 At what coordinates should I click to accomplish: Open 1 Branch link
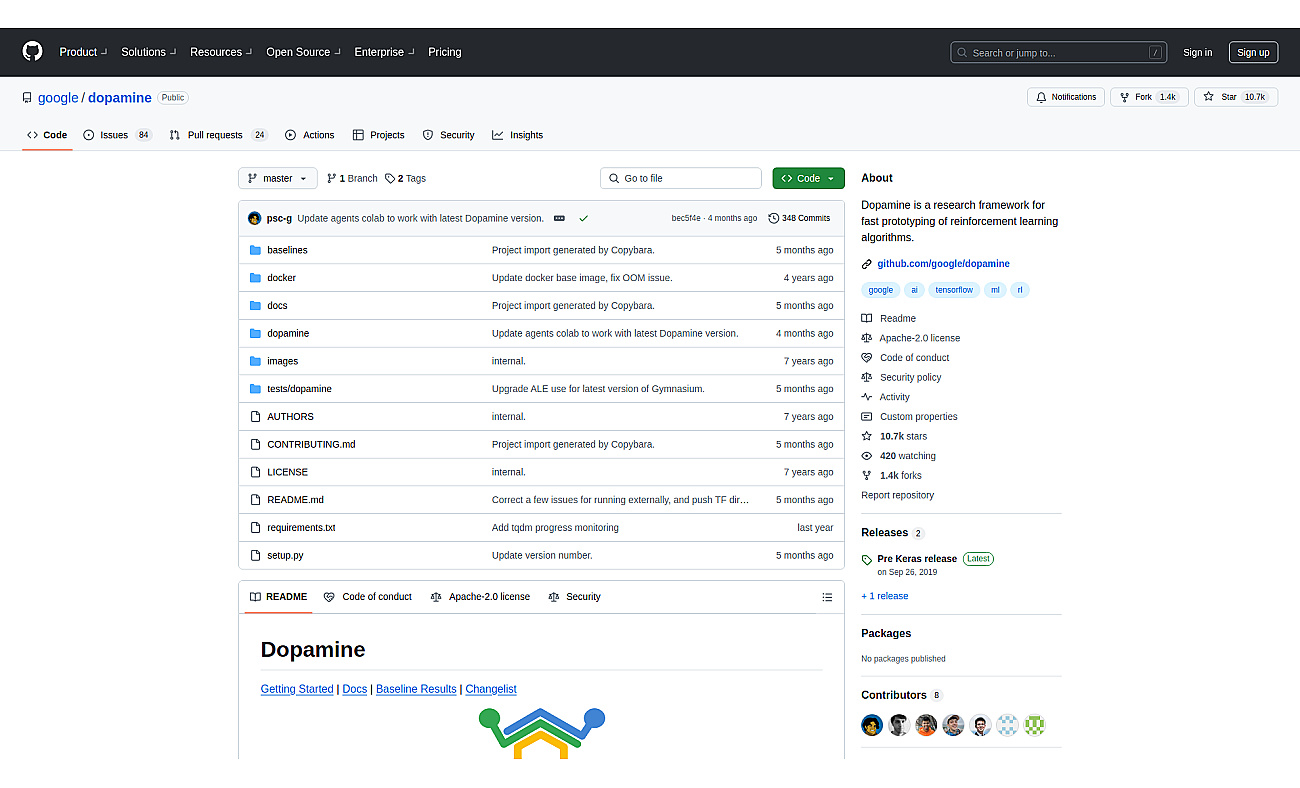(x=352, y=178)
